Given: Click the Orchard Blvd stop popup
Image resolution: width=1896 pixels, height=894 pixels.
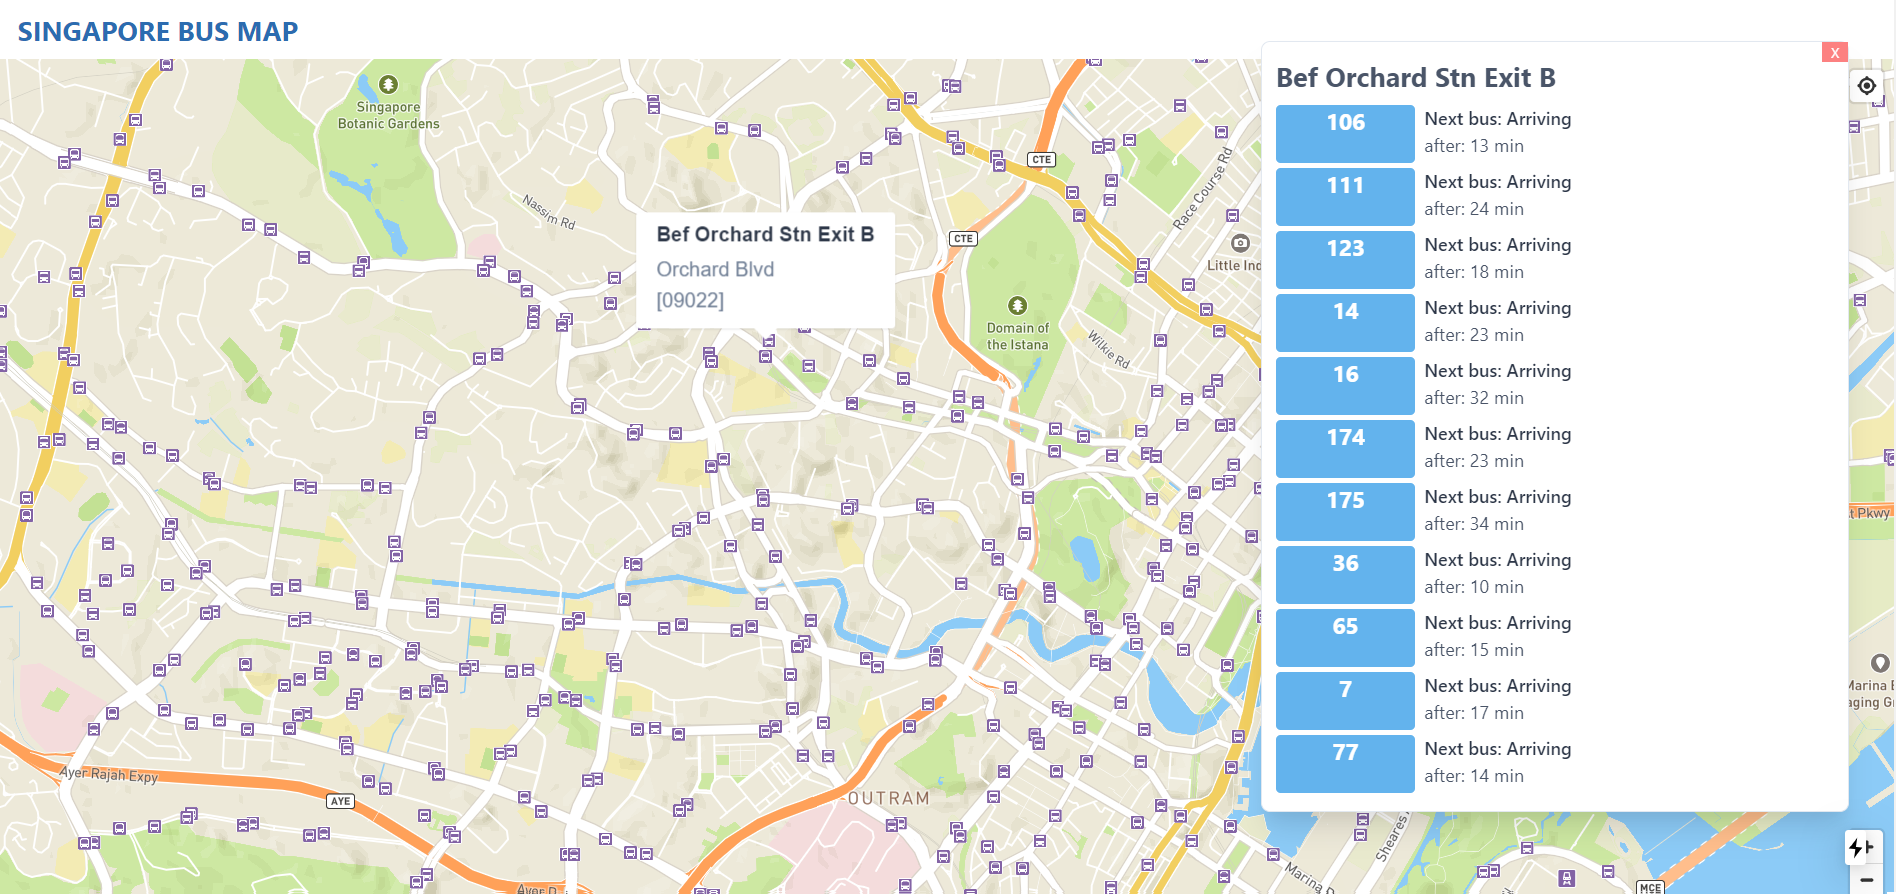Looking at the screenshot, I should pyautogui.click(x=765, y=268).
